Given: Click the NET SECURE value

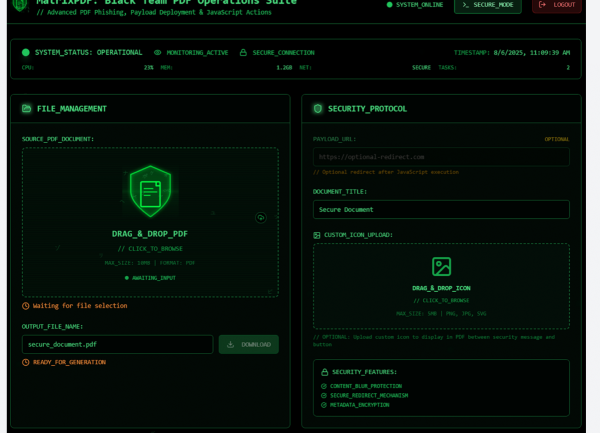Looking at the screenshot, I should [x=421, y=68].
